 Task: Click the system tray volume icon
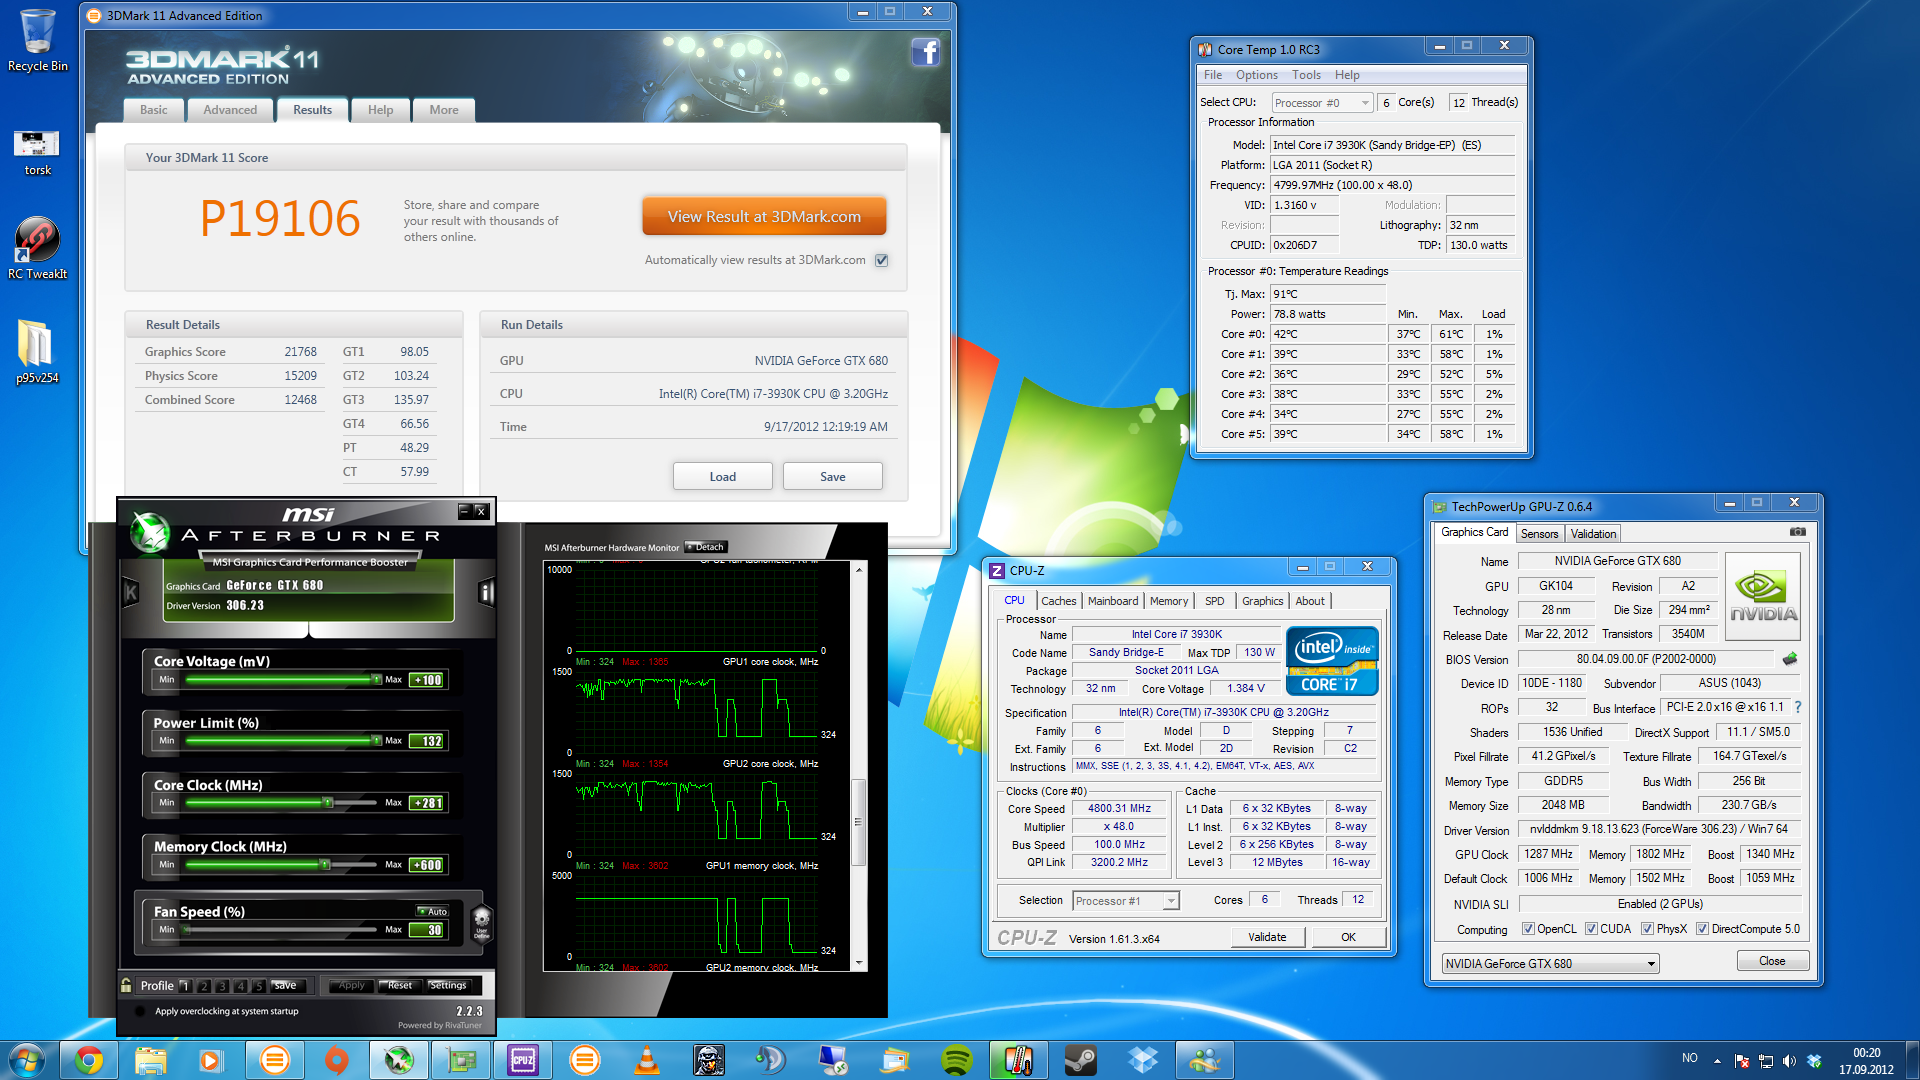pyautogui.click(x=1789, y=1061)
